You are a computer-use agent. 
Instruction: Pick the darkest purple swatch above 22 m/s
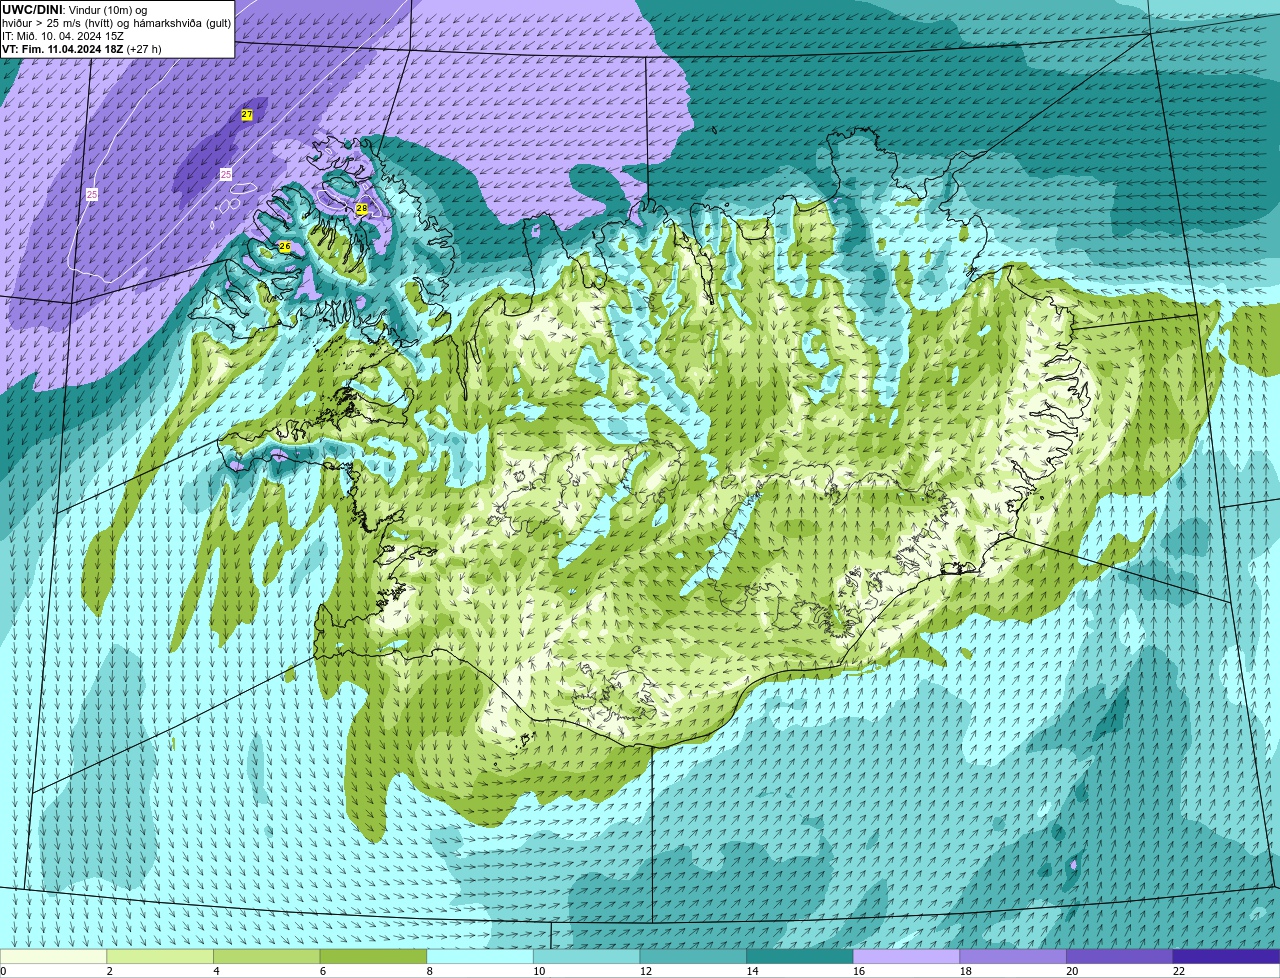(x=1226, y=956)
